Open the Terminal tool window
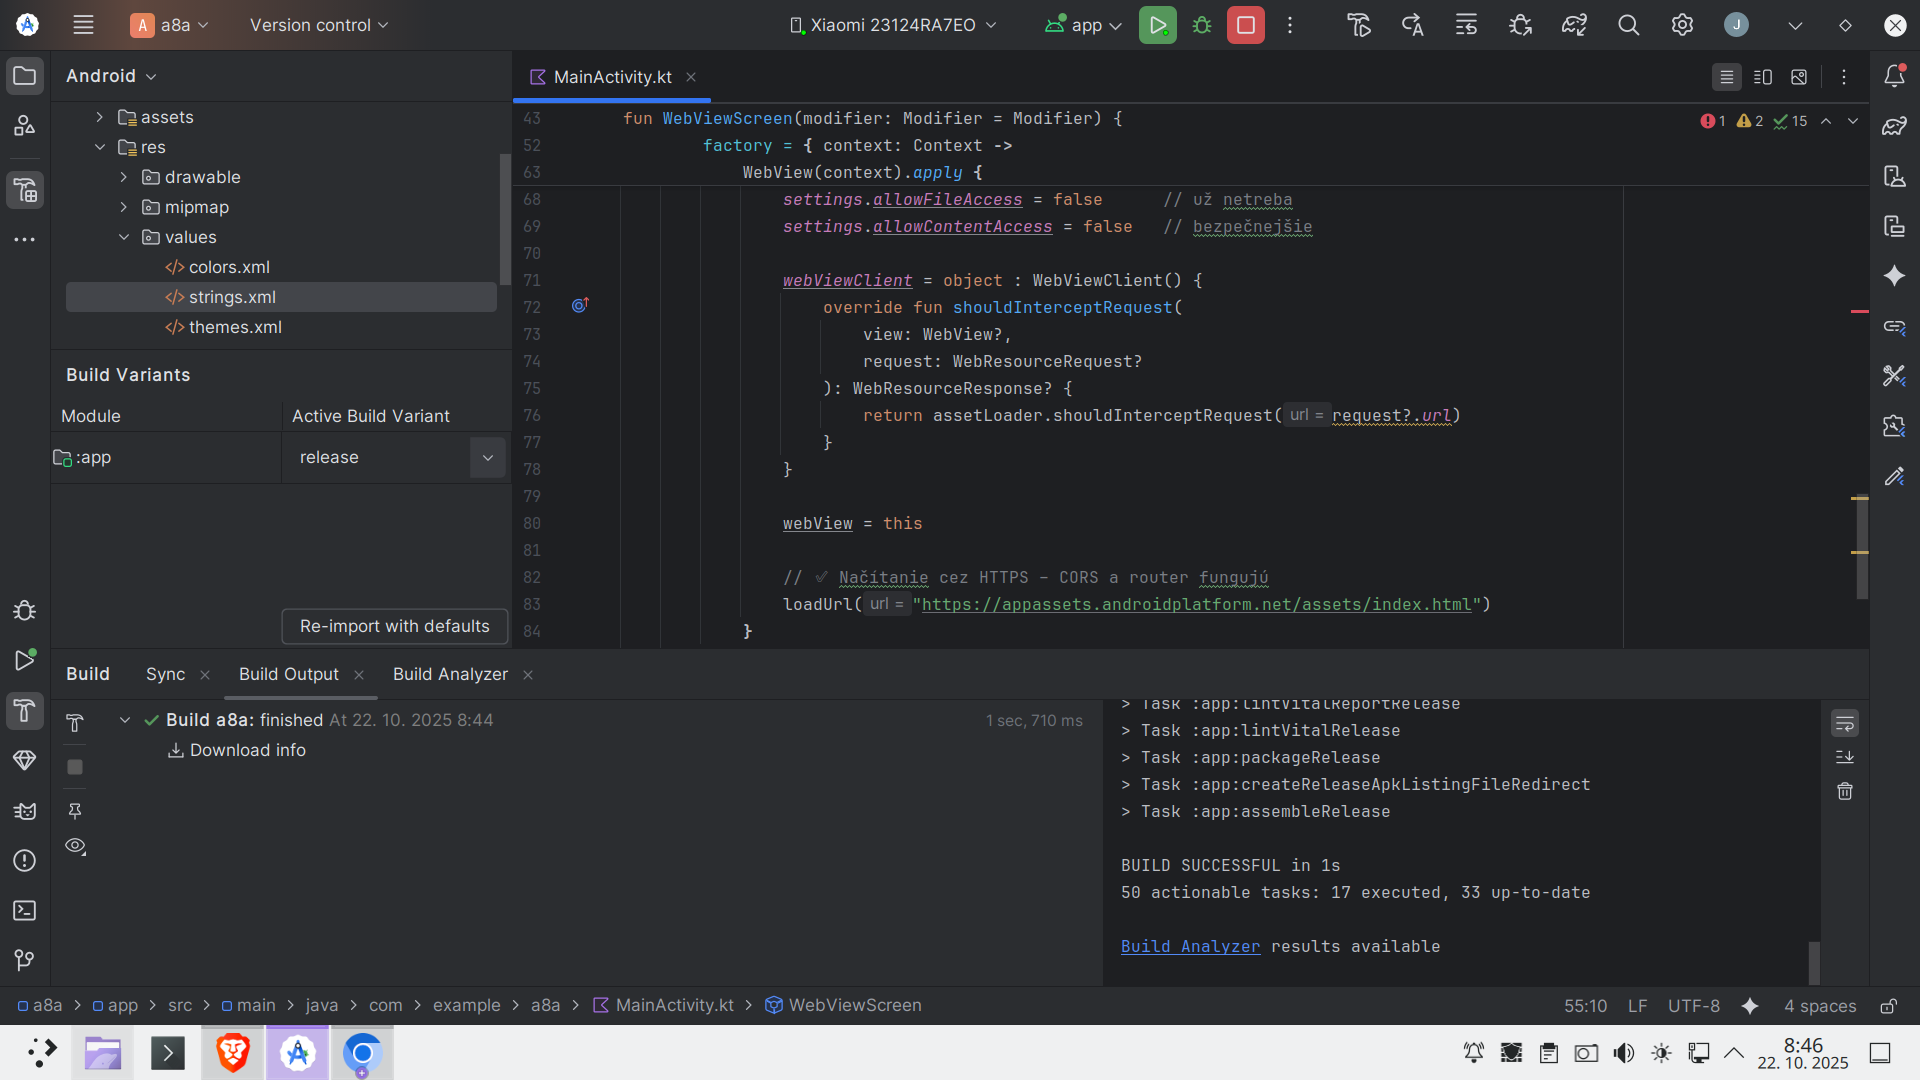The width and height of the screenshot is (1920, 1080). click(x=24, y=911)
